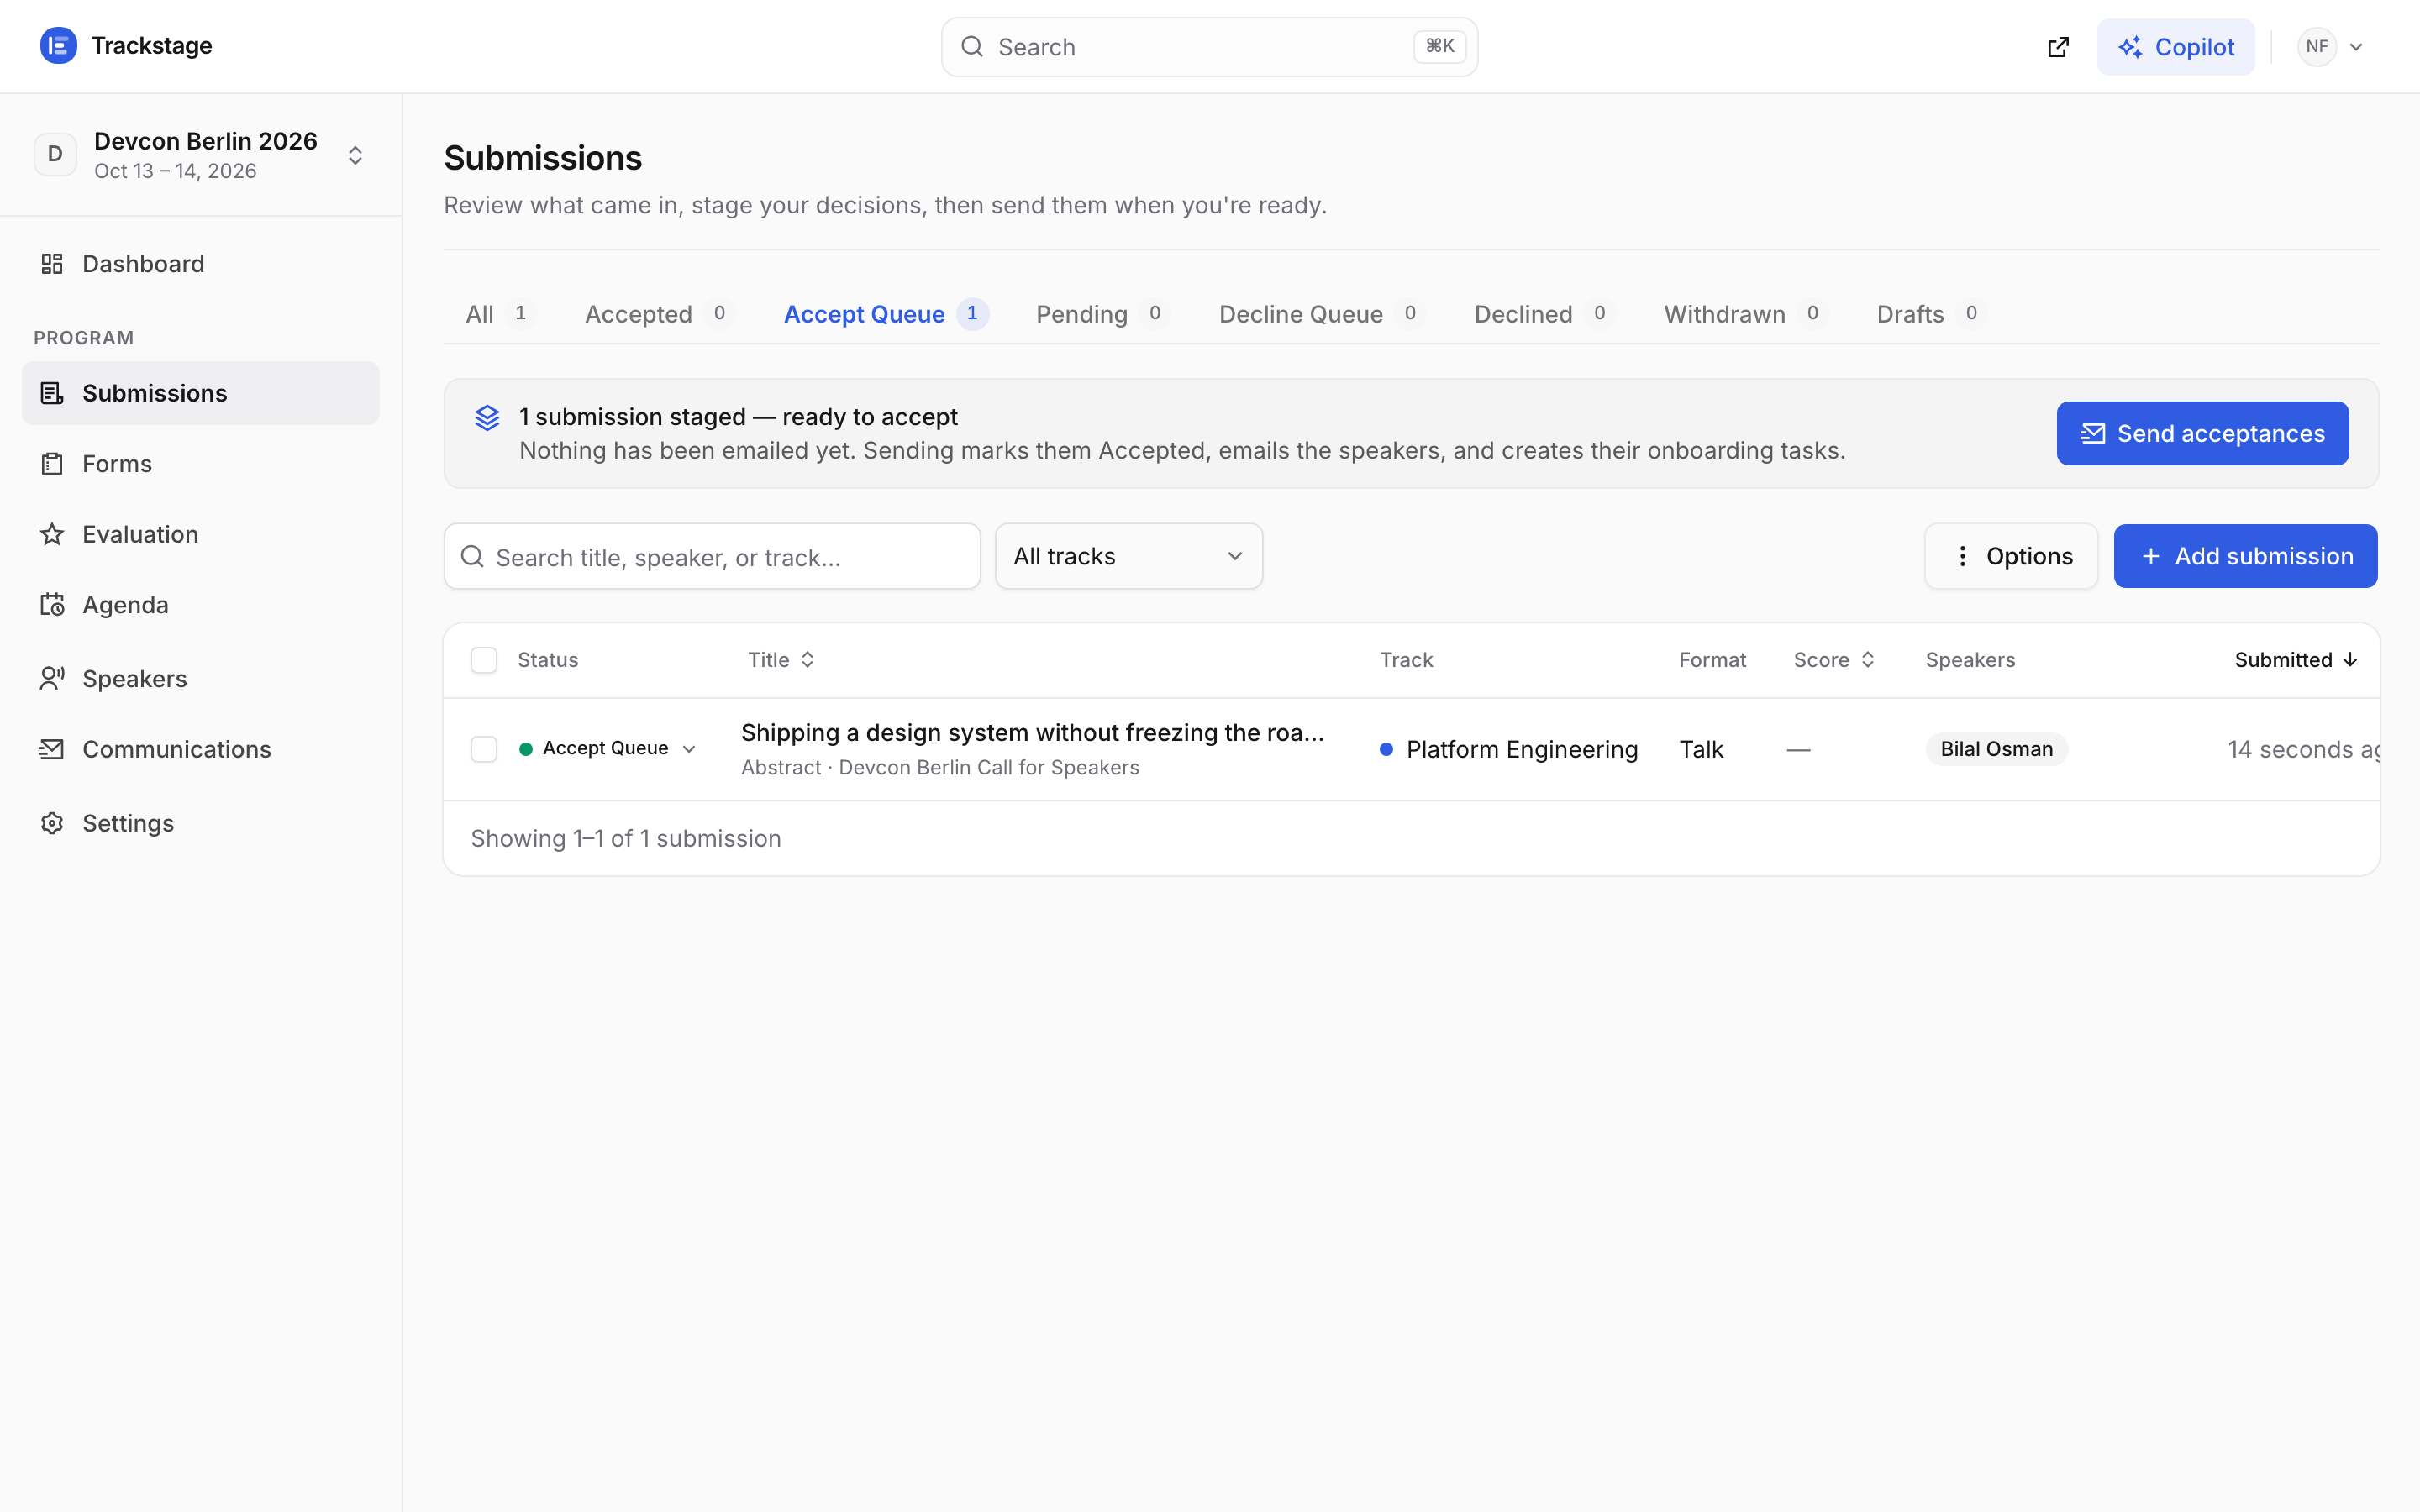Focus the title, speaker, or track search box
Screen dimensions: 2420x1512
coord(712,556)
